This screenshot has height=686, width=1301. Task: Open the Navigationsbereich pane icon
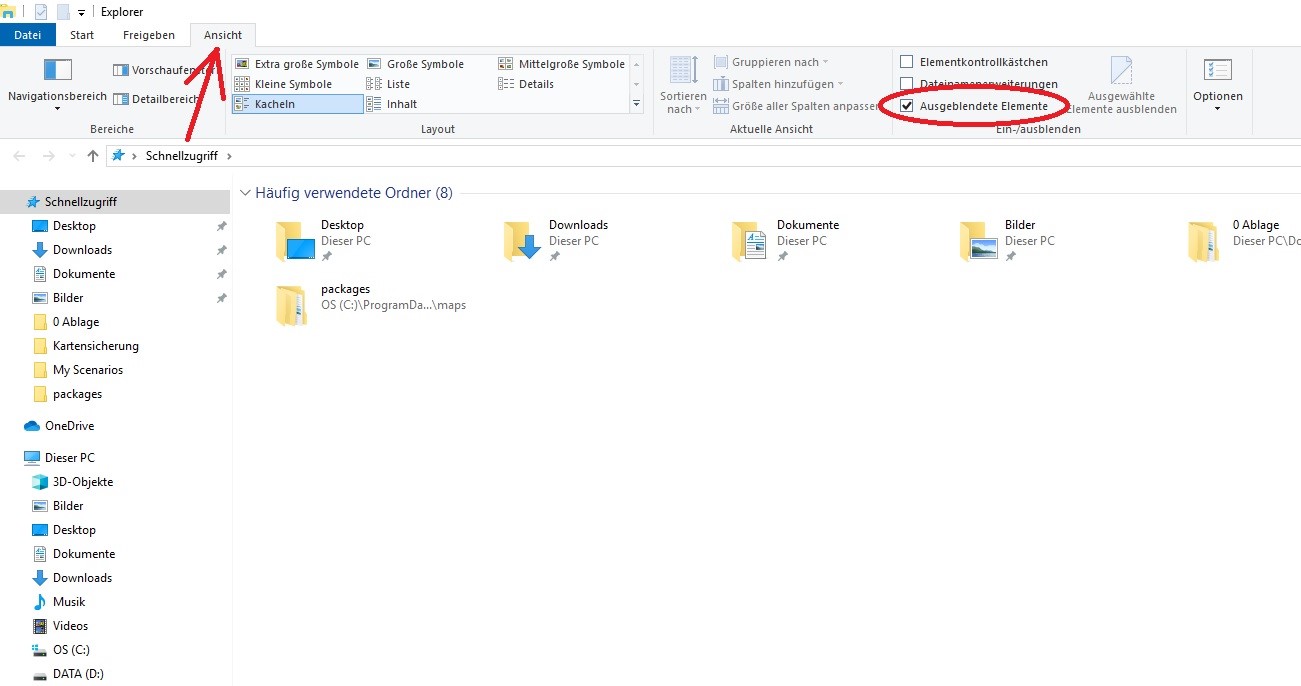(57, 71)
